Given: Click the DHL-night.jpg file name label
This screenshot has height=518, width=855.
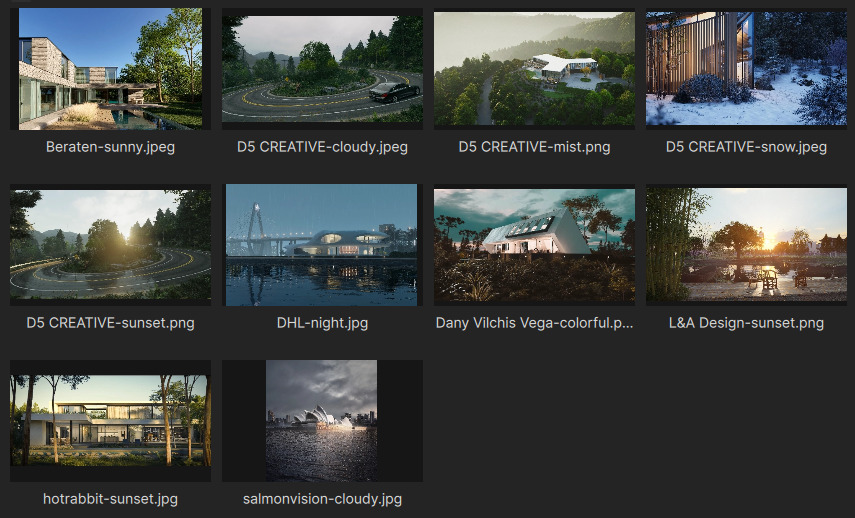Looking at the screenshot, I should (x=322, y=323).
